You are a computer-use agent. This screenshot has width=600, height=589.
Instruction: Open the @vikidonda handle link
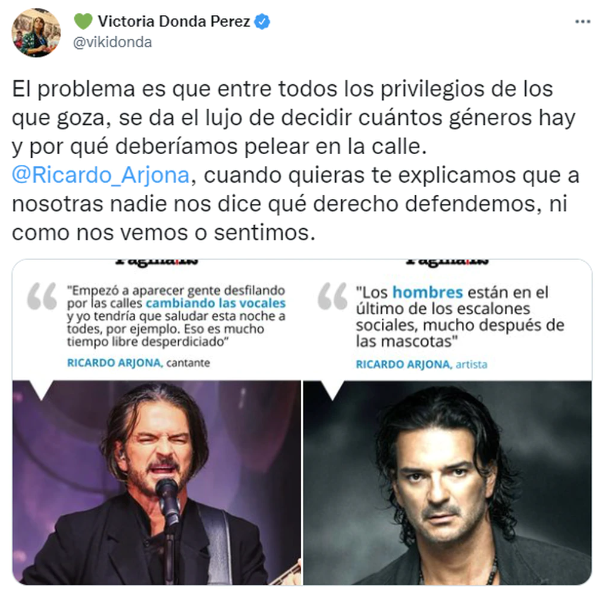coord(112,42)
